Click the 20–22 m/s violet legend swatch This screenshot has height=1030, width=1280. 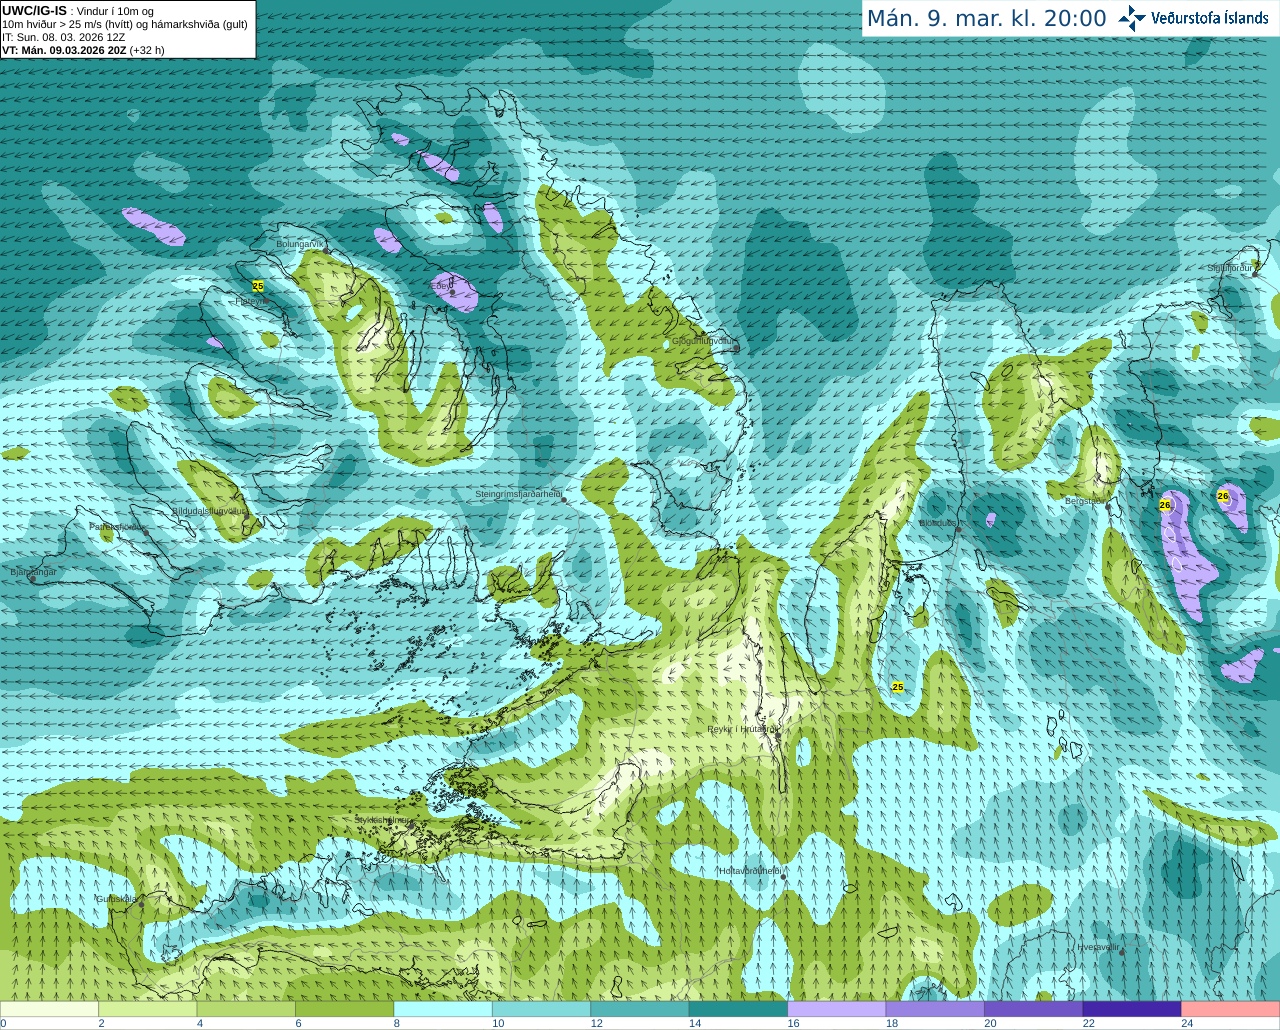(1034, 1009)
